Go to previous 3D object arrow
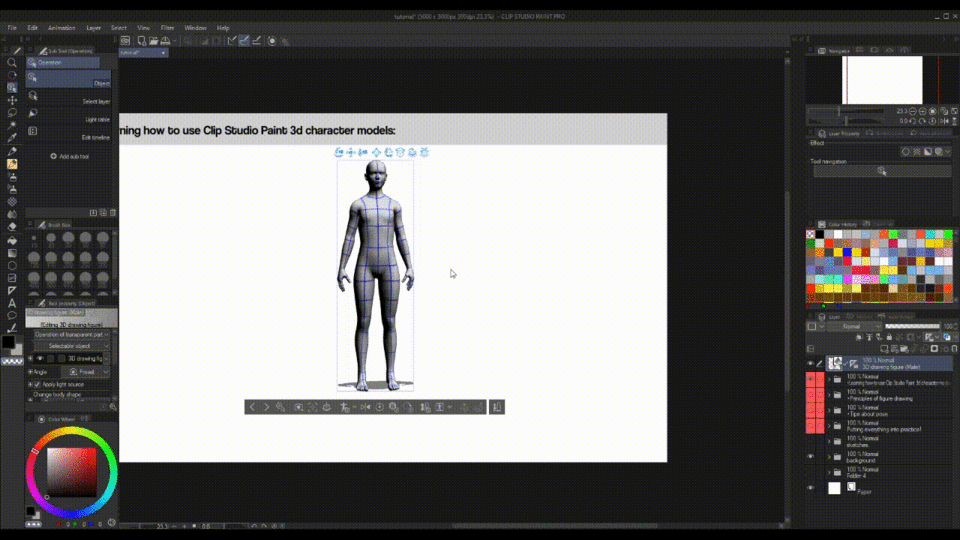Viewport: 960px width, 540px height. [252, 407]
